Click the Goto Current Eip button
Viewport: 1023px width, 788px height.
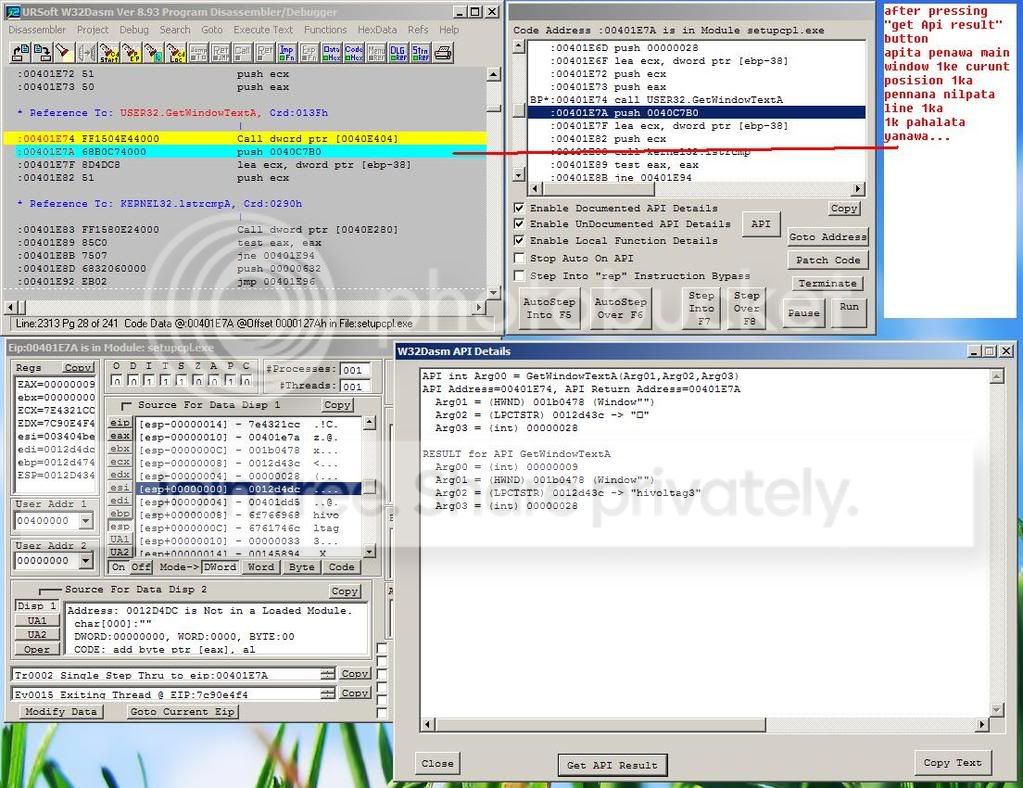(182, 712)
